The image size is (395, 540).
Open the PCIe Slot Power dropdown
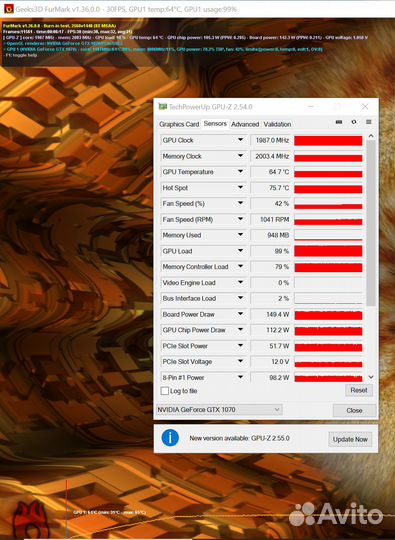click(x=240, y=346)
